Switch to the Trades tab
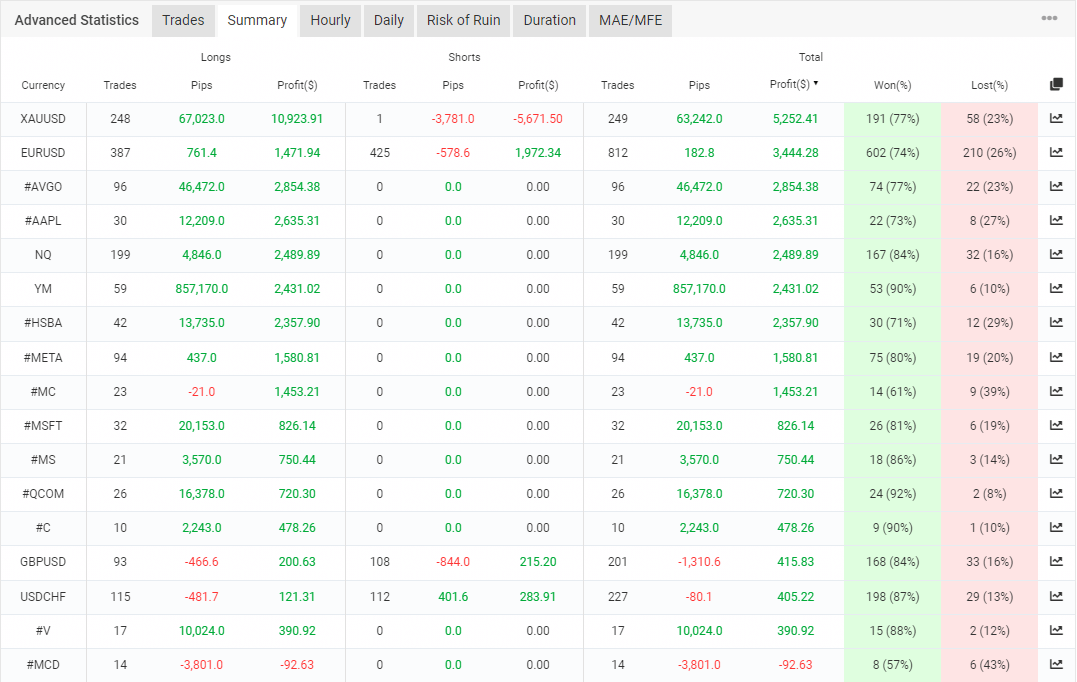 coord(183,21)
